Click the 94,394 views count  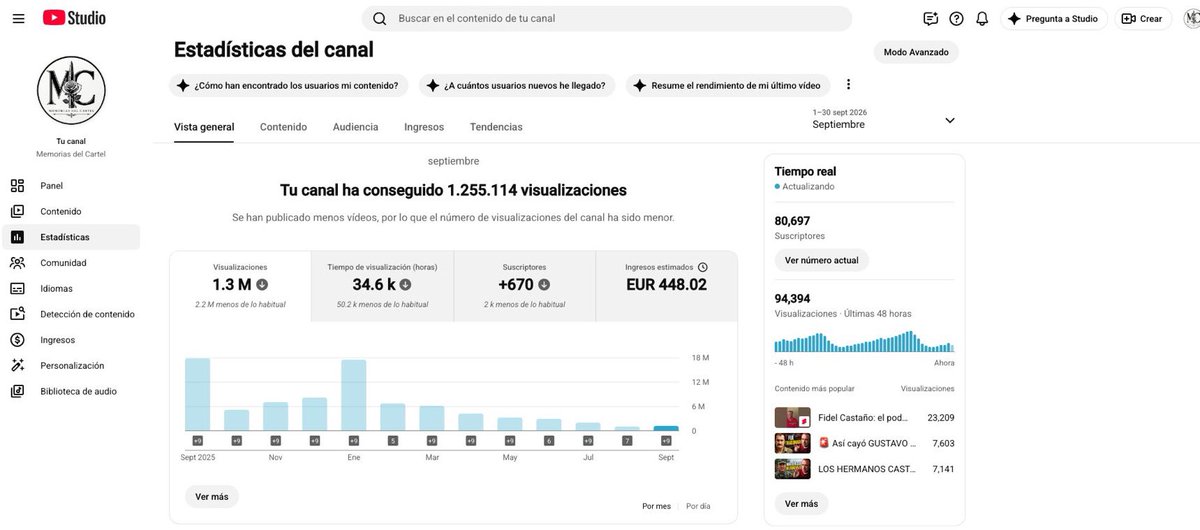pyautogui.click(x=793, y=298)
